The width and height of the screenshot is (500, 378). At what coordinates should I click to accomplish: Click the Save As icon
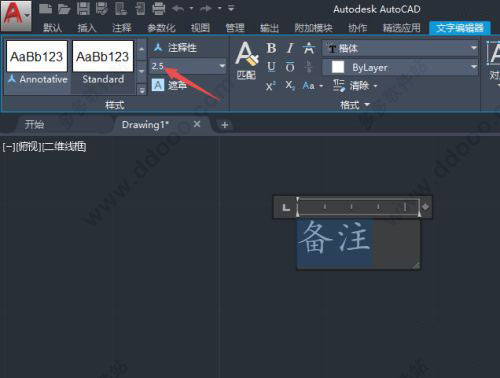[x=102, y=9]
